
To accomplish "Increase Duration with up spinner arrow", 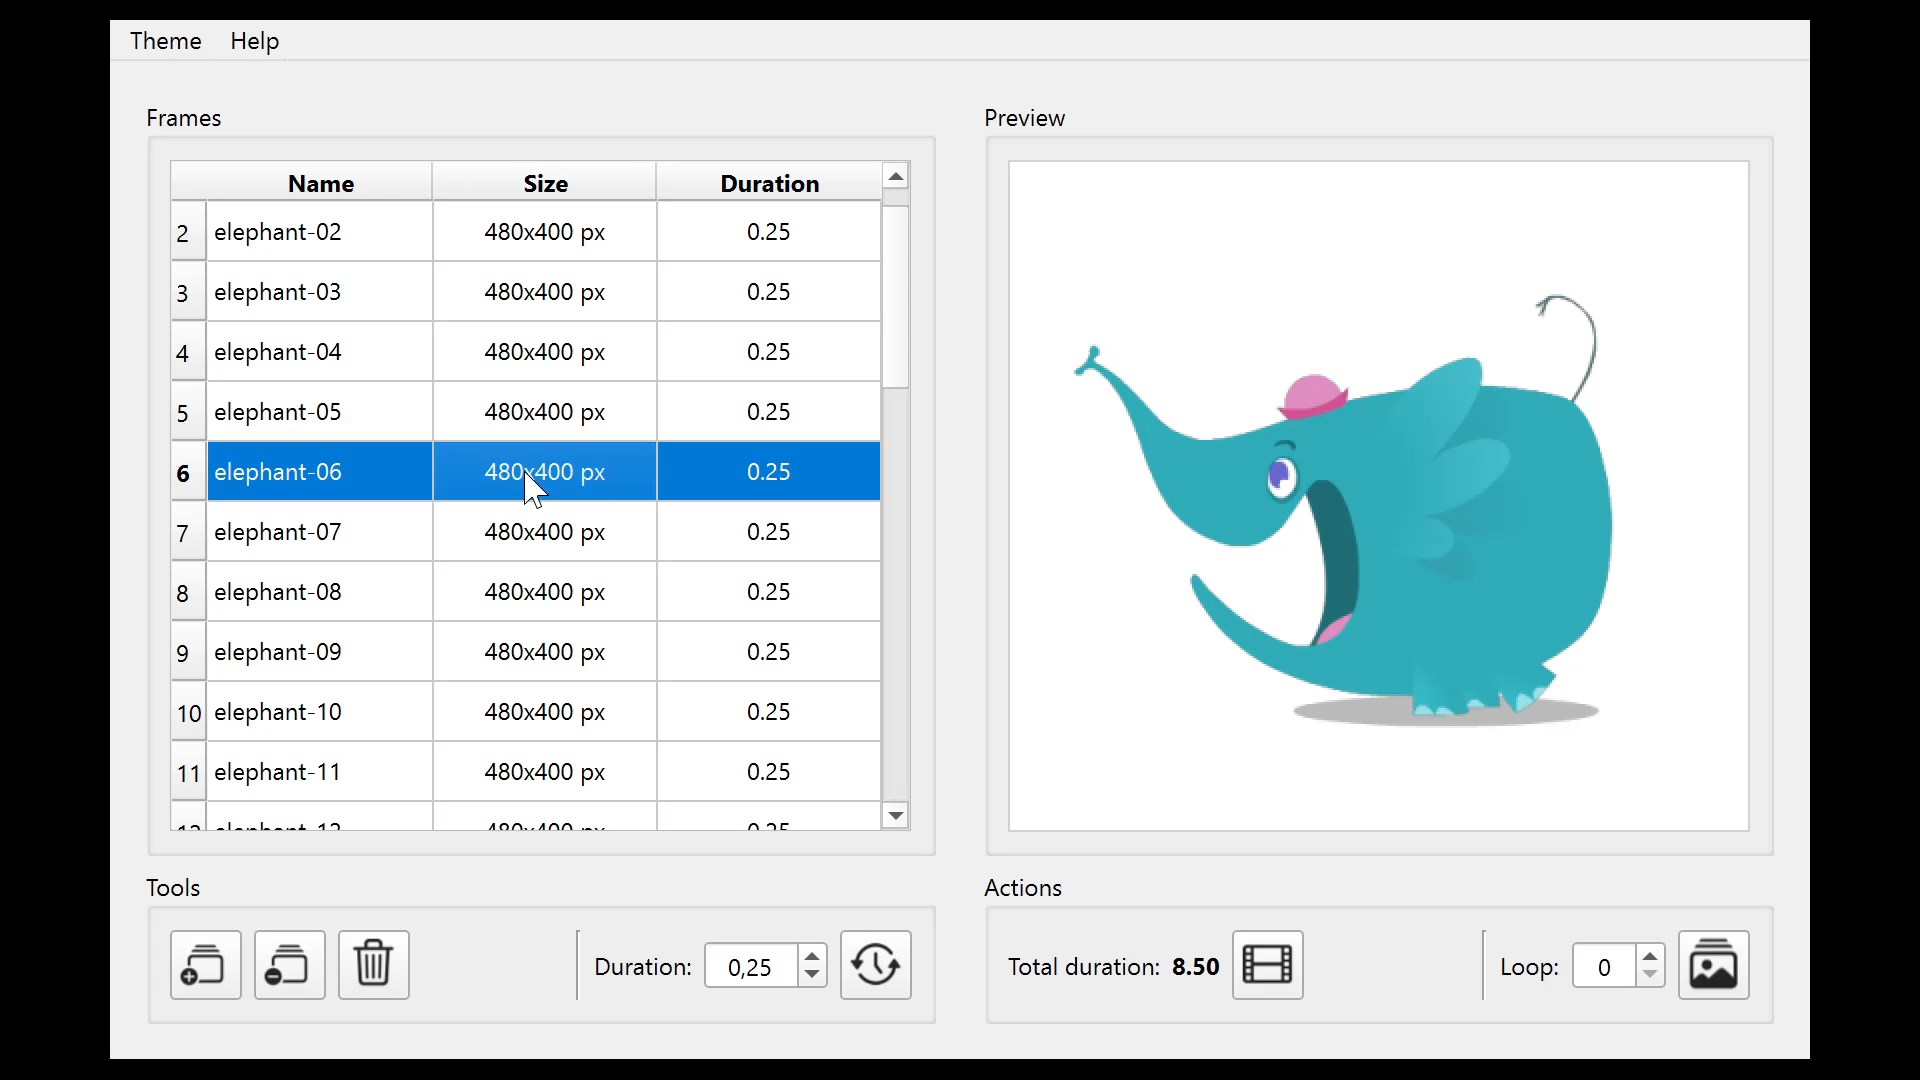I will click(x=813, y=956).
